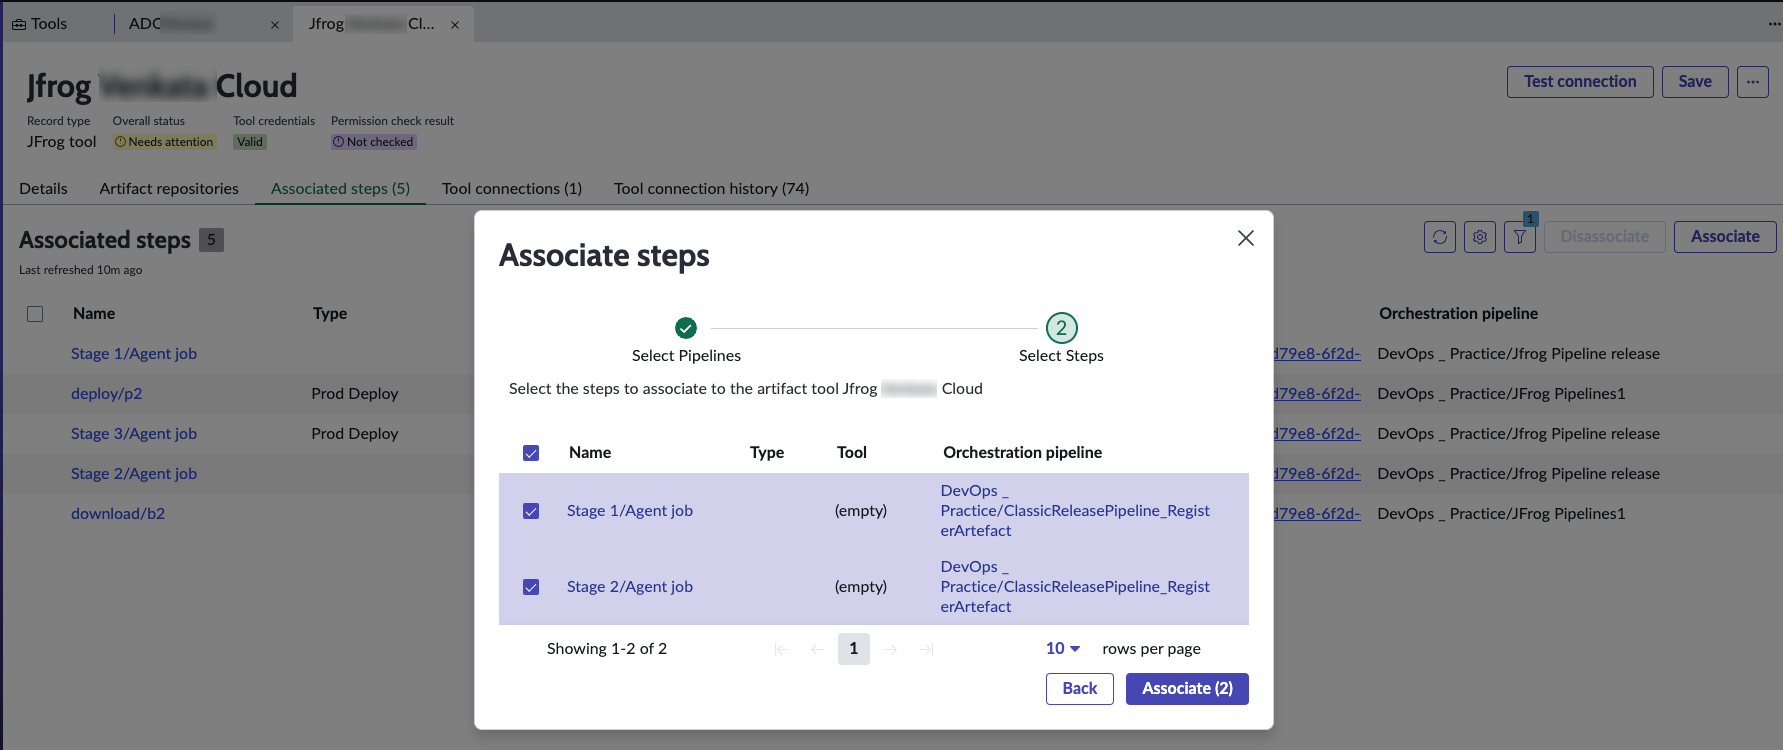Click the Type column header in background list
The image size is (1783, 750).
pos(330,314)
